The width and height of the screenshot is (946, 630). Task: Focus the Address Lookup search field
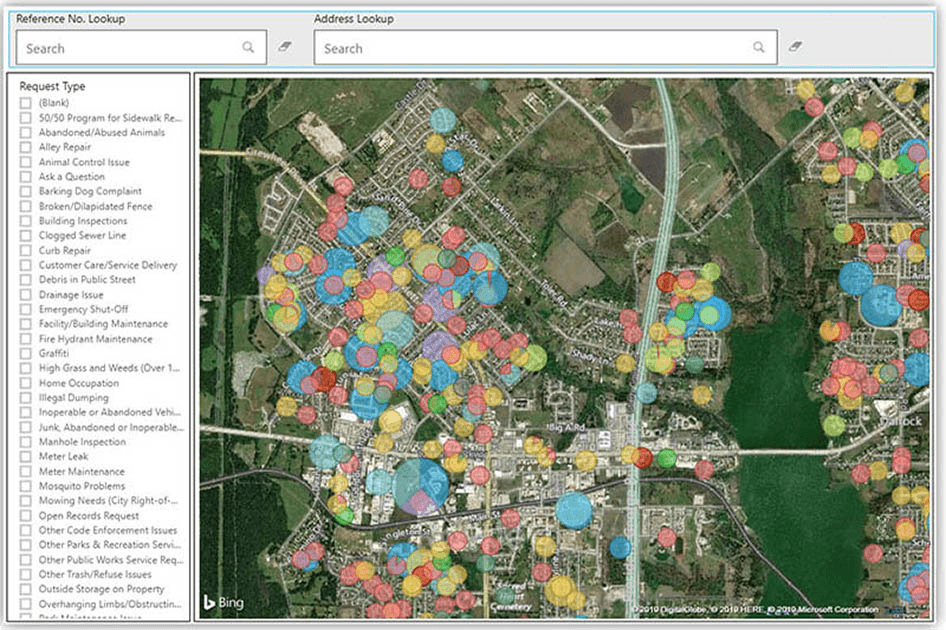point(535,48)
